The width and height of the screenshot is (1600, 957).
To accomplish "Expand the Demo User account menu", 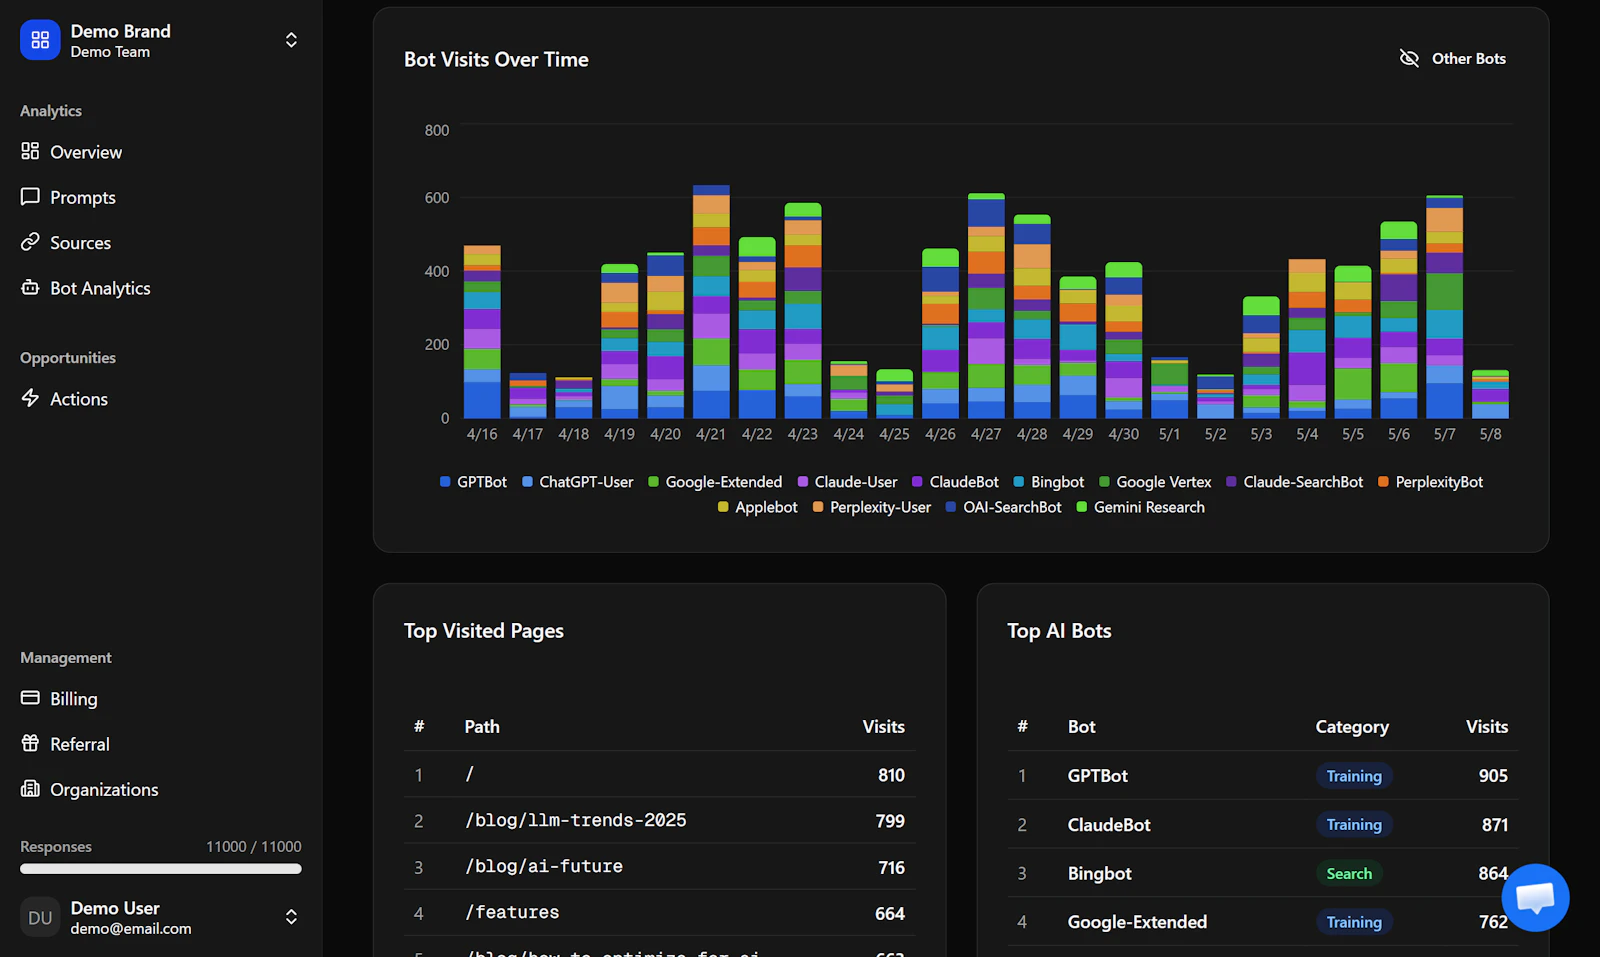I will (x=291, y=917).
